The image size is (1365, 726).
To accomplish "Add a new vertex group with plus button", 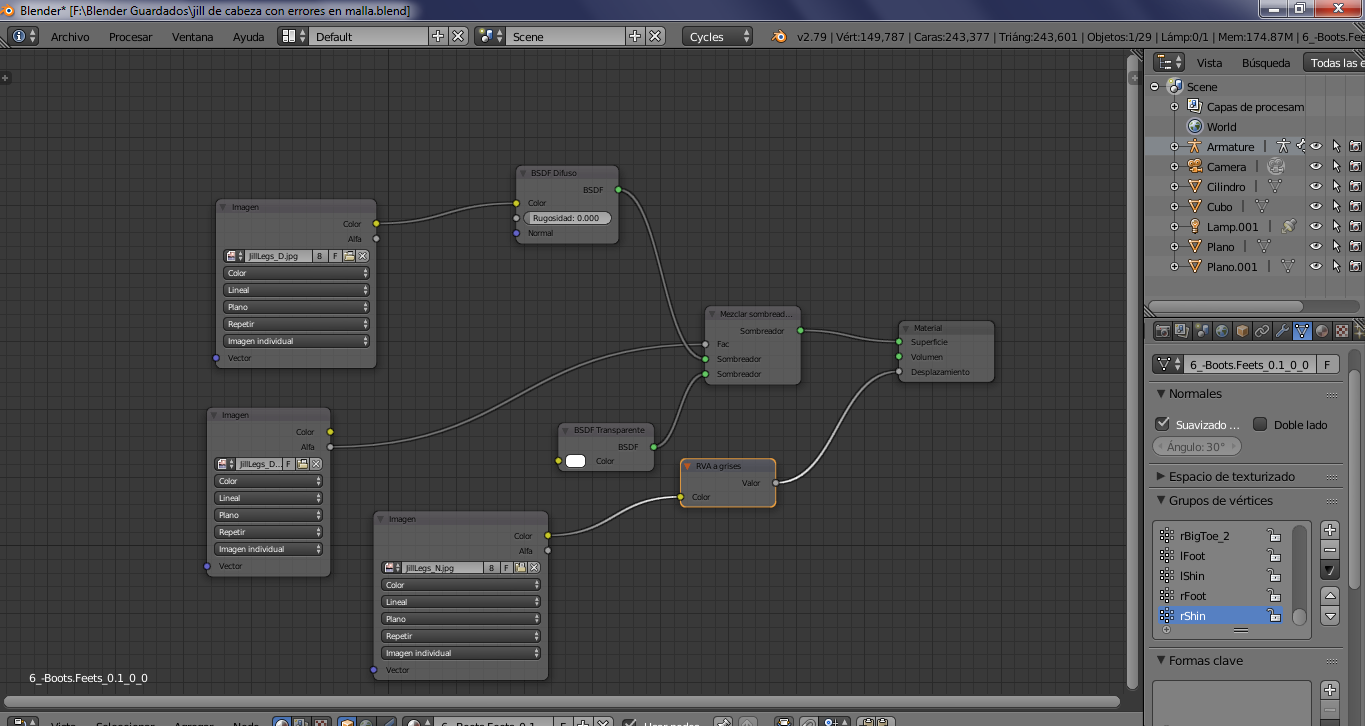I will click(x=1329, y=530).
